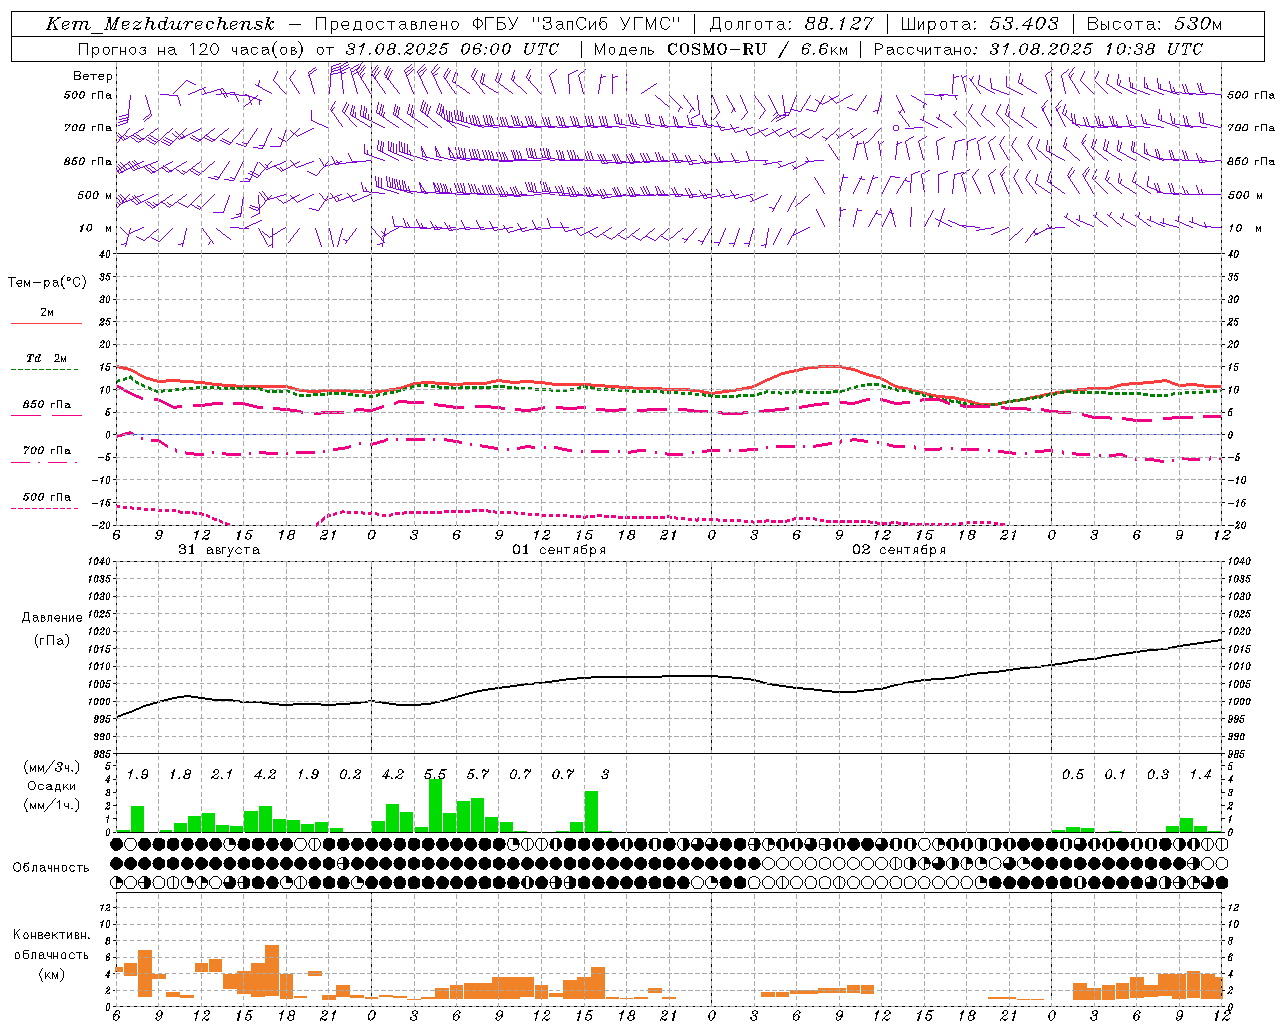Click the forecast text Прогноз на 120 часа(ов)
Image resolution: width=1280 pixels, height=1024 pixels.
193,49
